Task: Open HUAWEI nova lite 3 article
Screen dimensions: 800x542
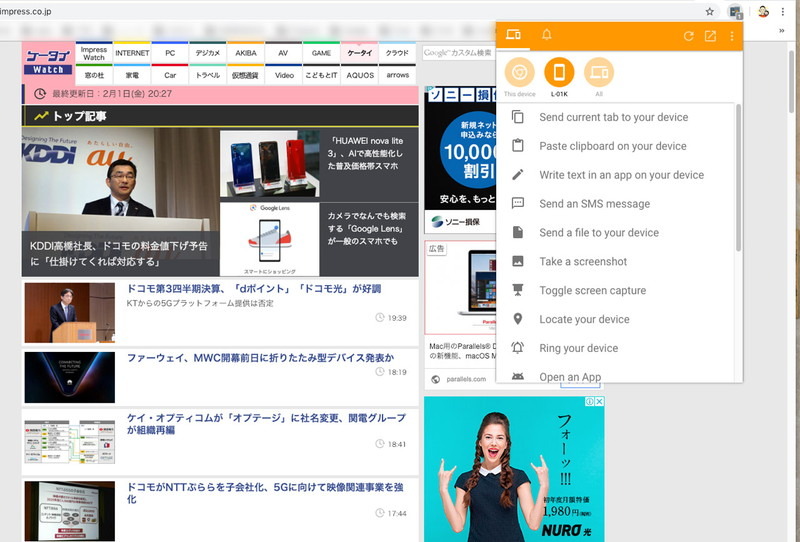Action: tap(365, 153)
